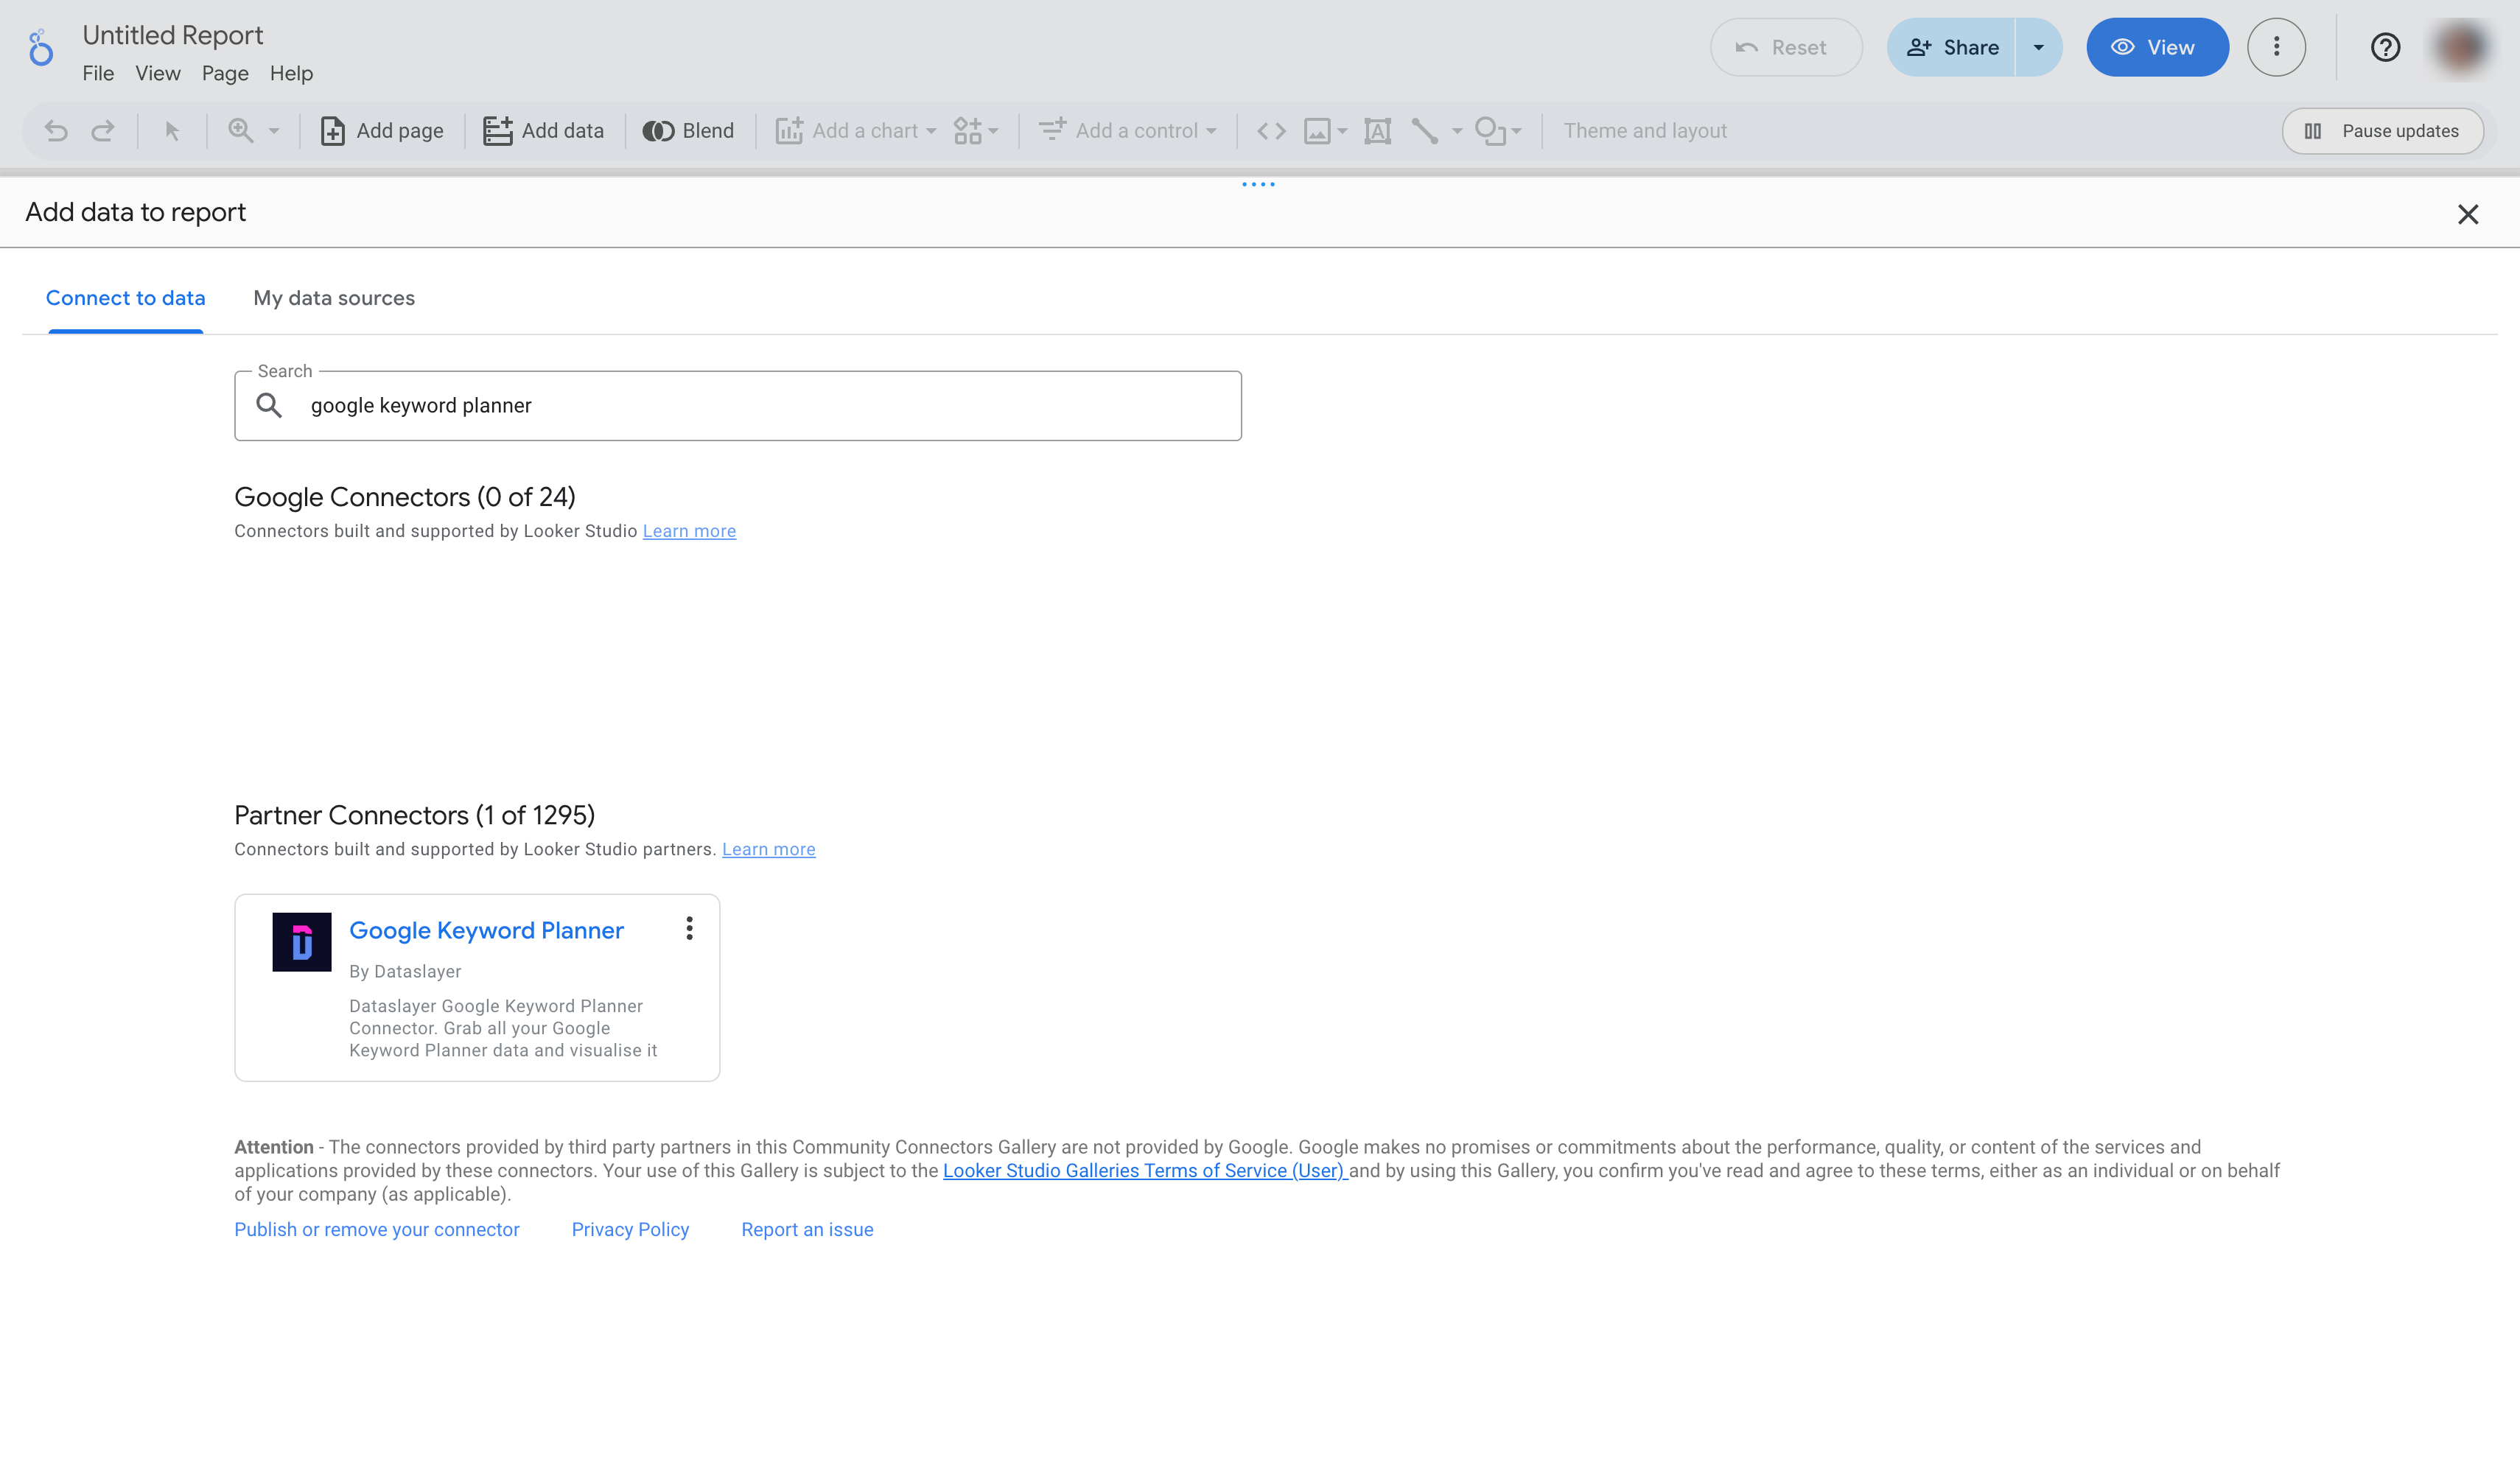Close the Add data to report panel

click(x=2467, y=214)
